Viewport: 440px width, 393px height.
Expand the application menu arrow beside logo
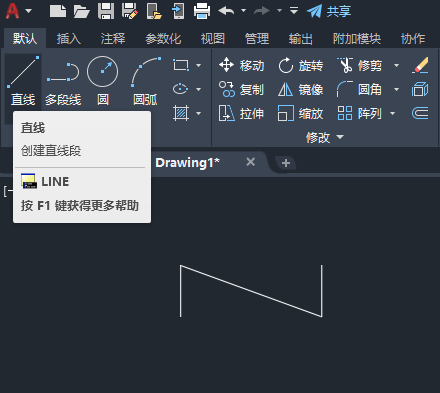click(x=29, y=11)
